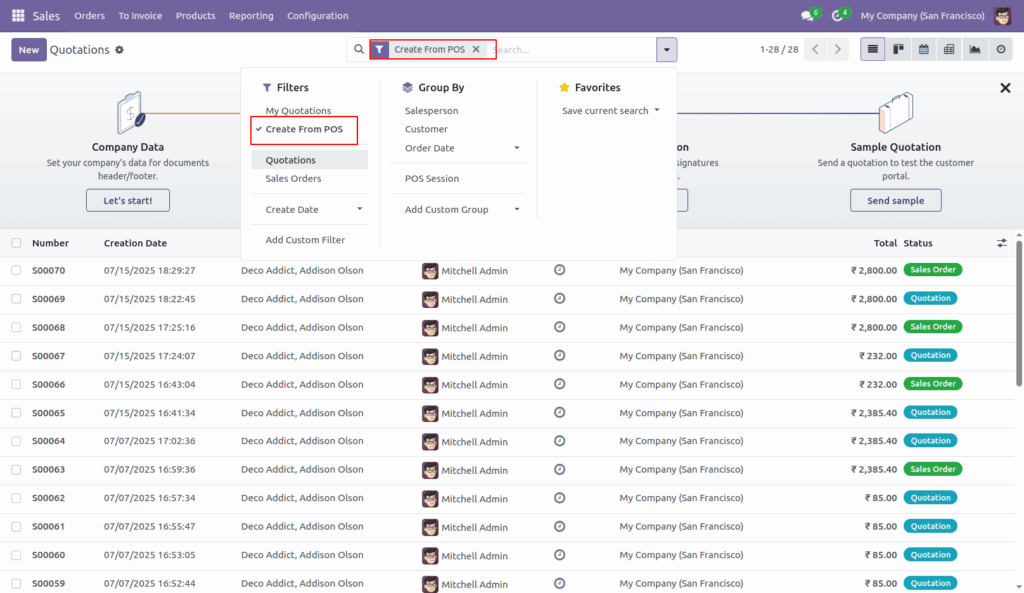1024x593 pixels.
Task: Click the Let's start button
Action: pyautogui.click(x=127, y=200)
